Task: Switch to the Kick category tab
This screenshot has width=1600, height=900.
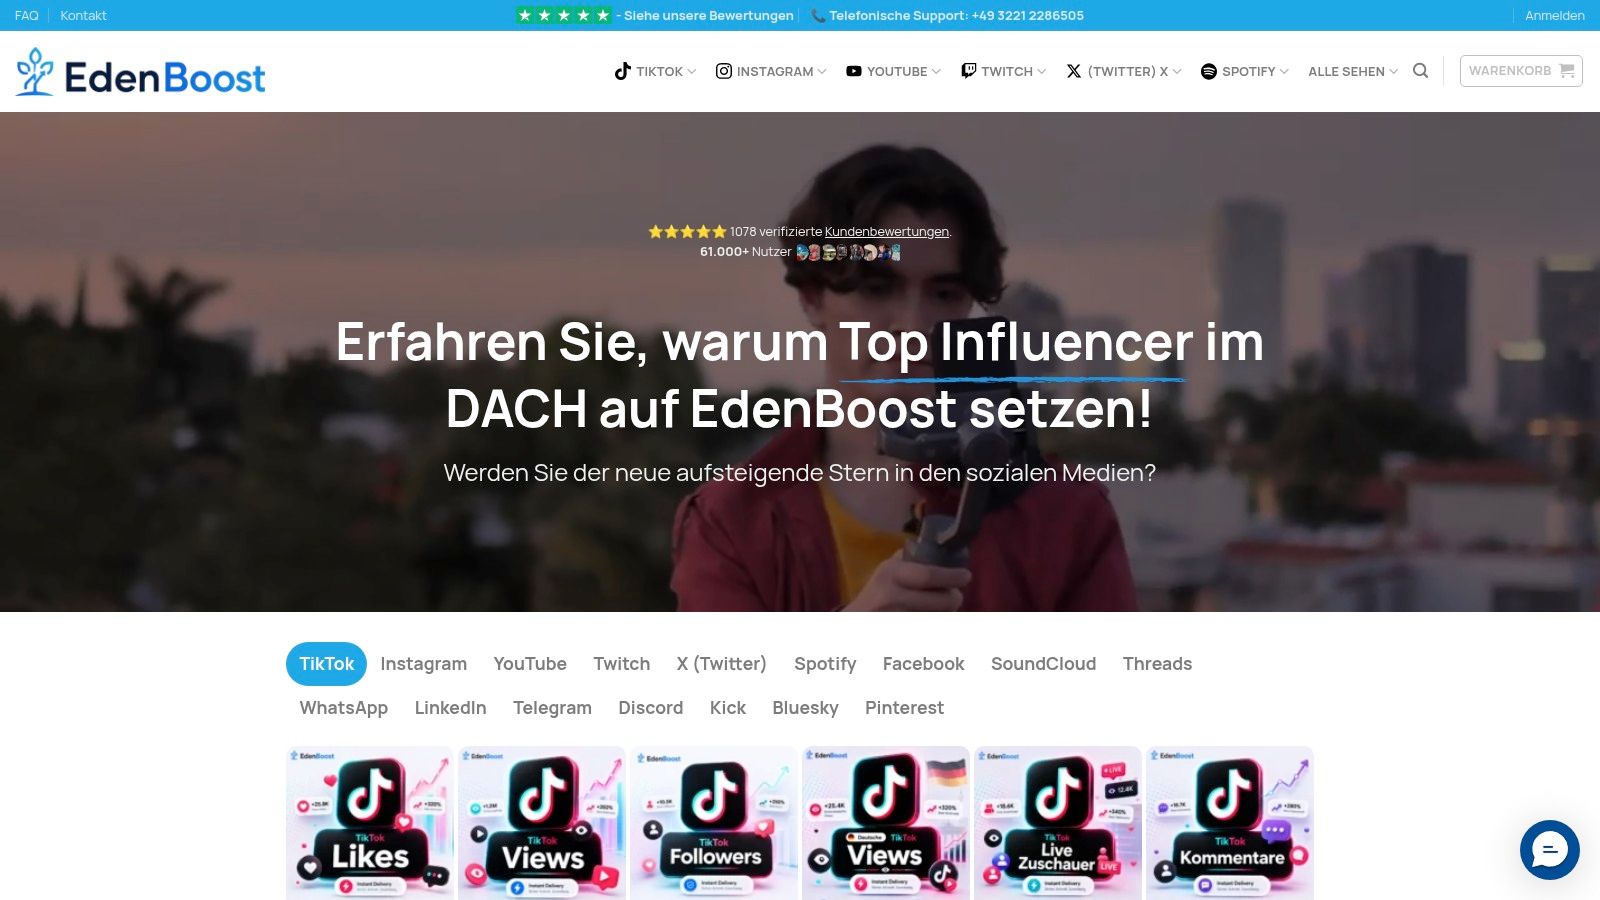Action: [727, 708]
